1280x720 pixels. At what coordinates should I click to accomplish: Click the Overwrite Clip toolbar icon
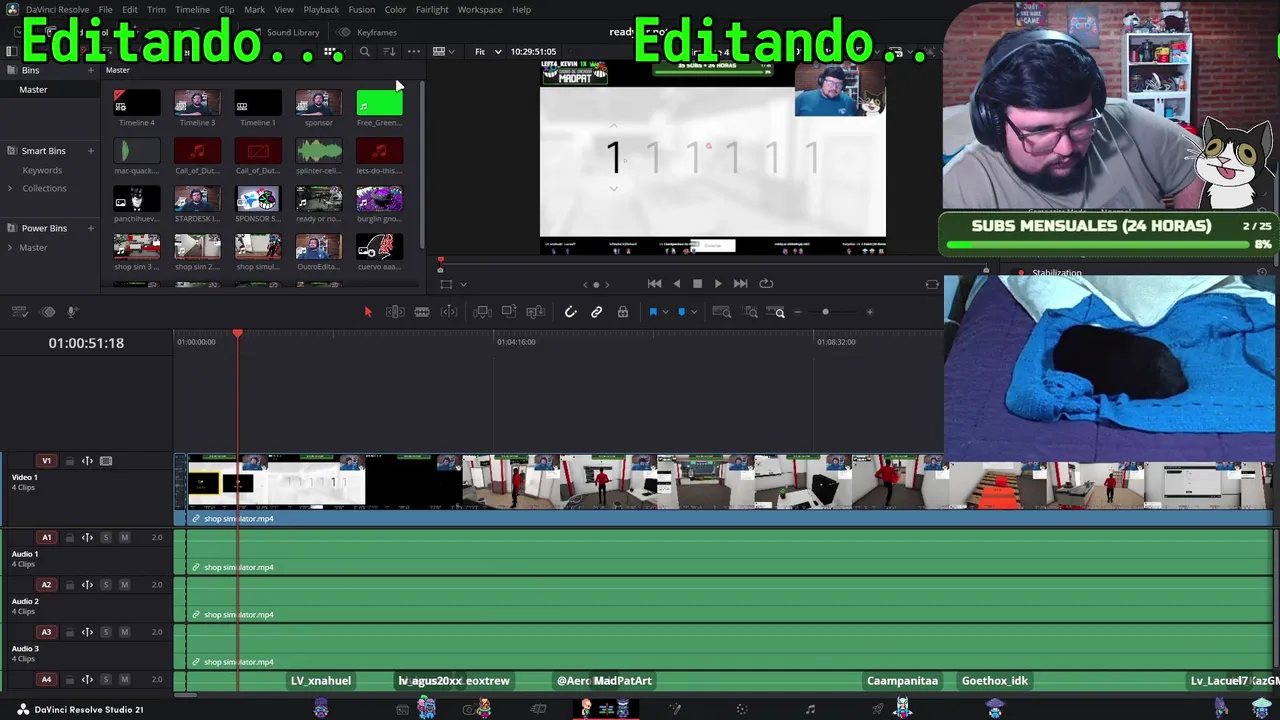click(509, 312)
